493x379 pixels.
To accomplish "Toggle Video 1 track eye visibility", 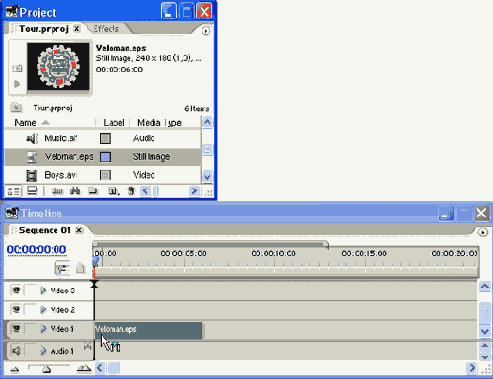I will (x=16, y=329).
